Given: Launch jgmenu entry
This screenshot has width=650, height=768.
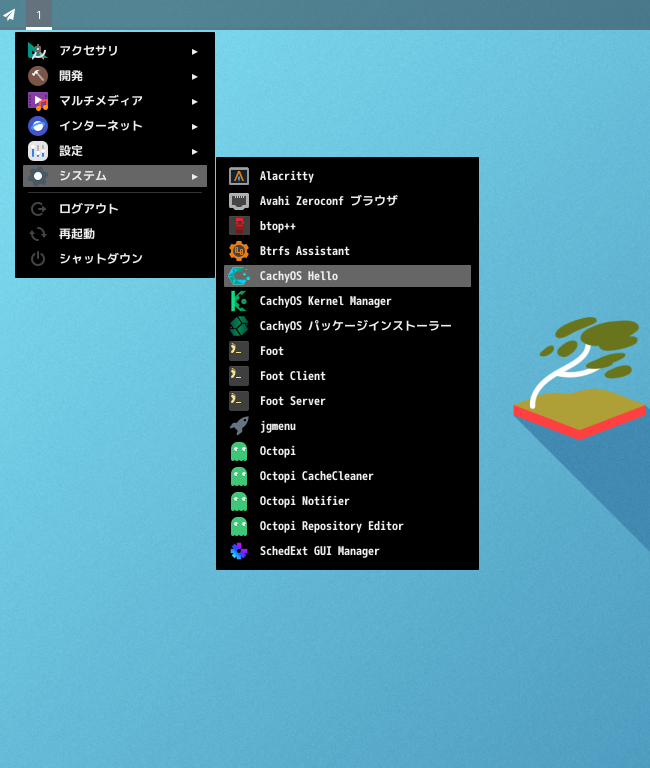Looking at the screenshot, I should (x=347, y=426).
